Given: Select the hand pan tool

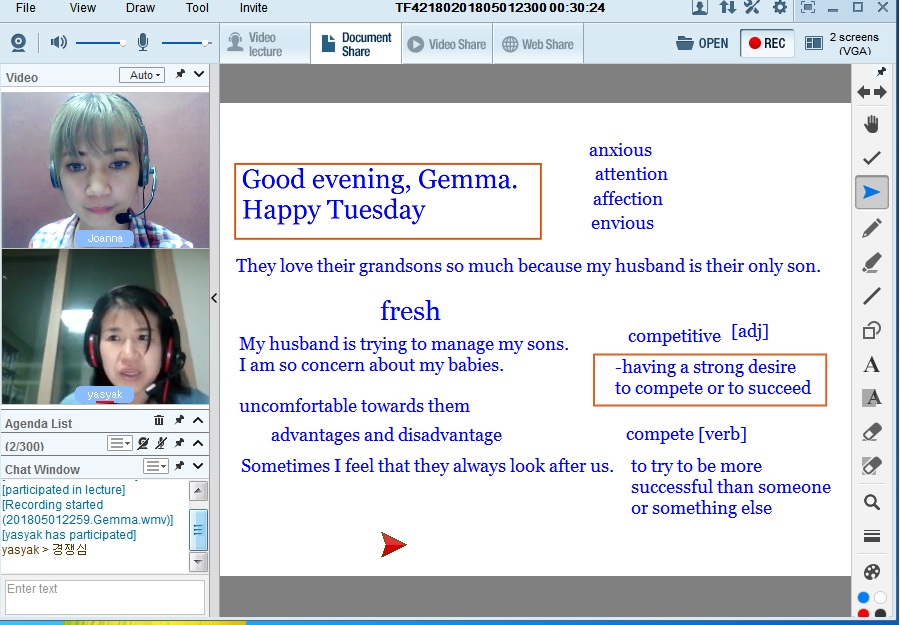Looking at the screenshot, I should [872, 124].
